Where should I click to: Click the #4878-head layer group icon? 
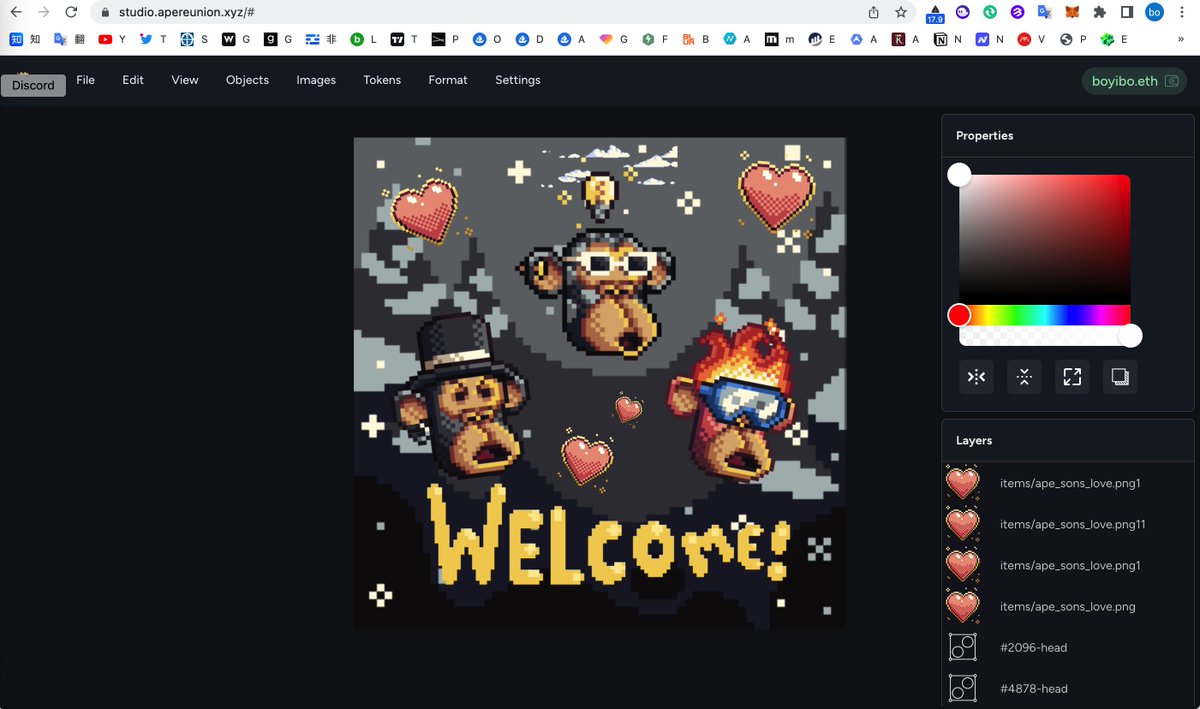962,688
